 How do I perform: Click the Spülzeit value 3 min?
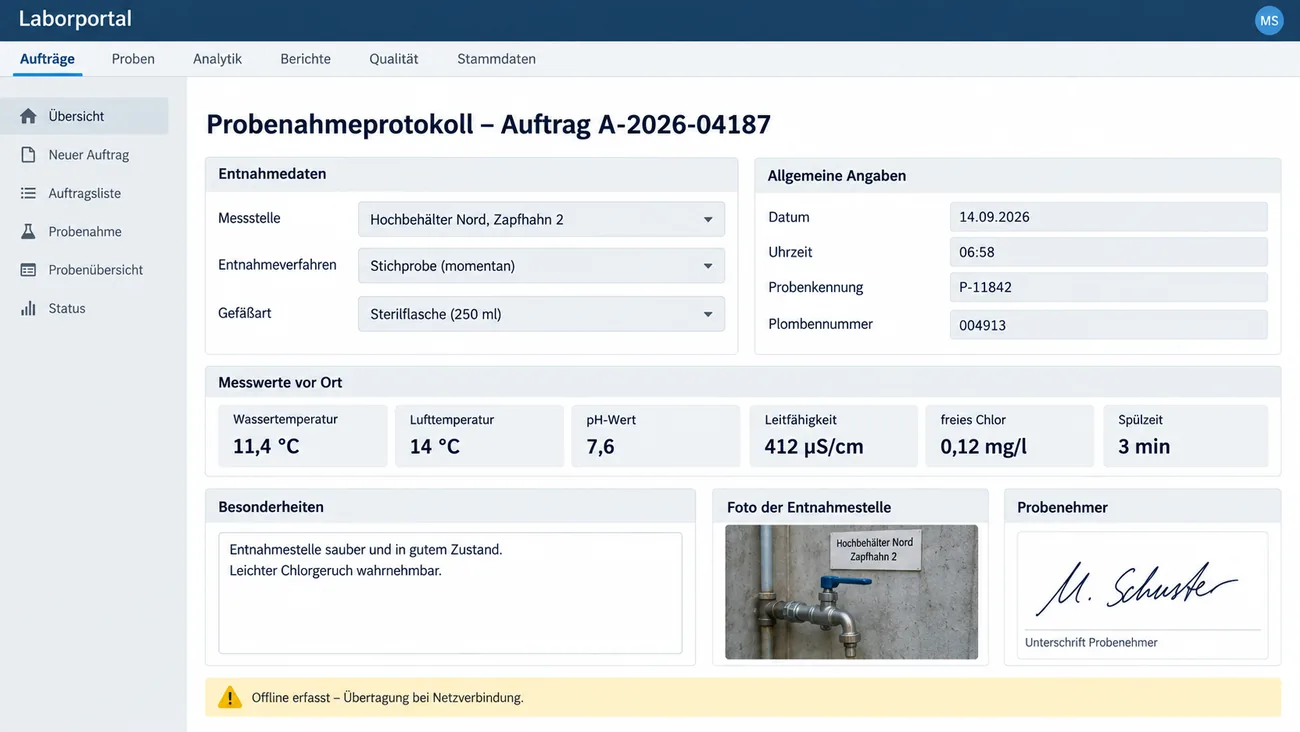click(1144, 446)
